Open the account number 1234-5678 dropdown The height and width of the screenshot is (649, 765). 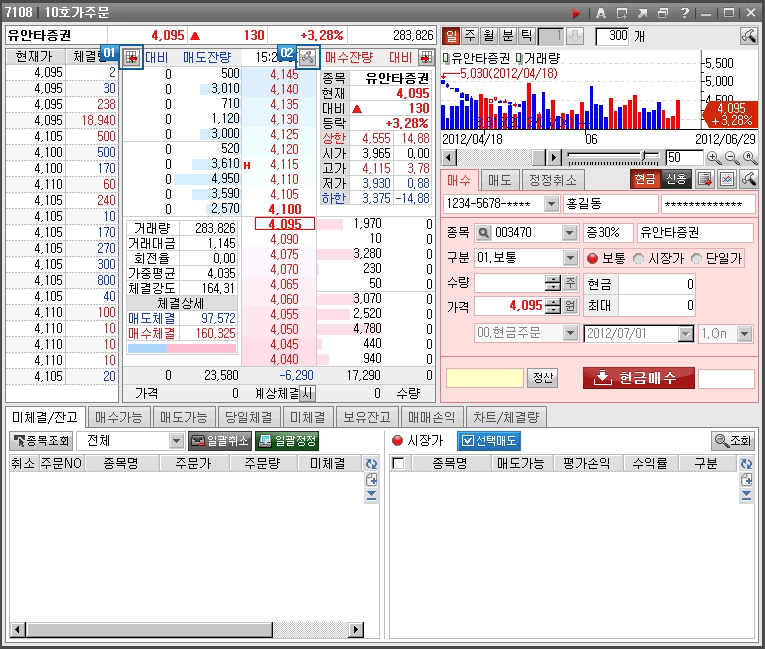pos(551,203)
